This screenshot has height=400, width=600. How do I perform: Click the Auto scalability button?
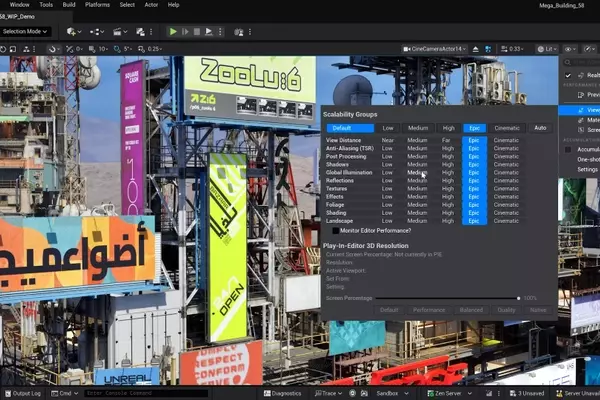coord(540,128)
